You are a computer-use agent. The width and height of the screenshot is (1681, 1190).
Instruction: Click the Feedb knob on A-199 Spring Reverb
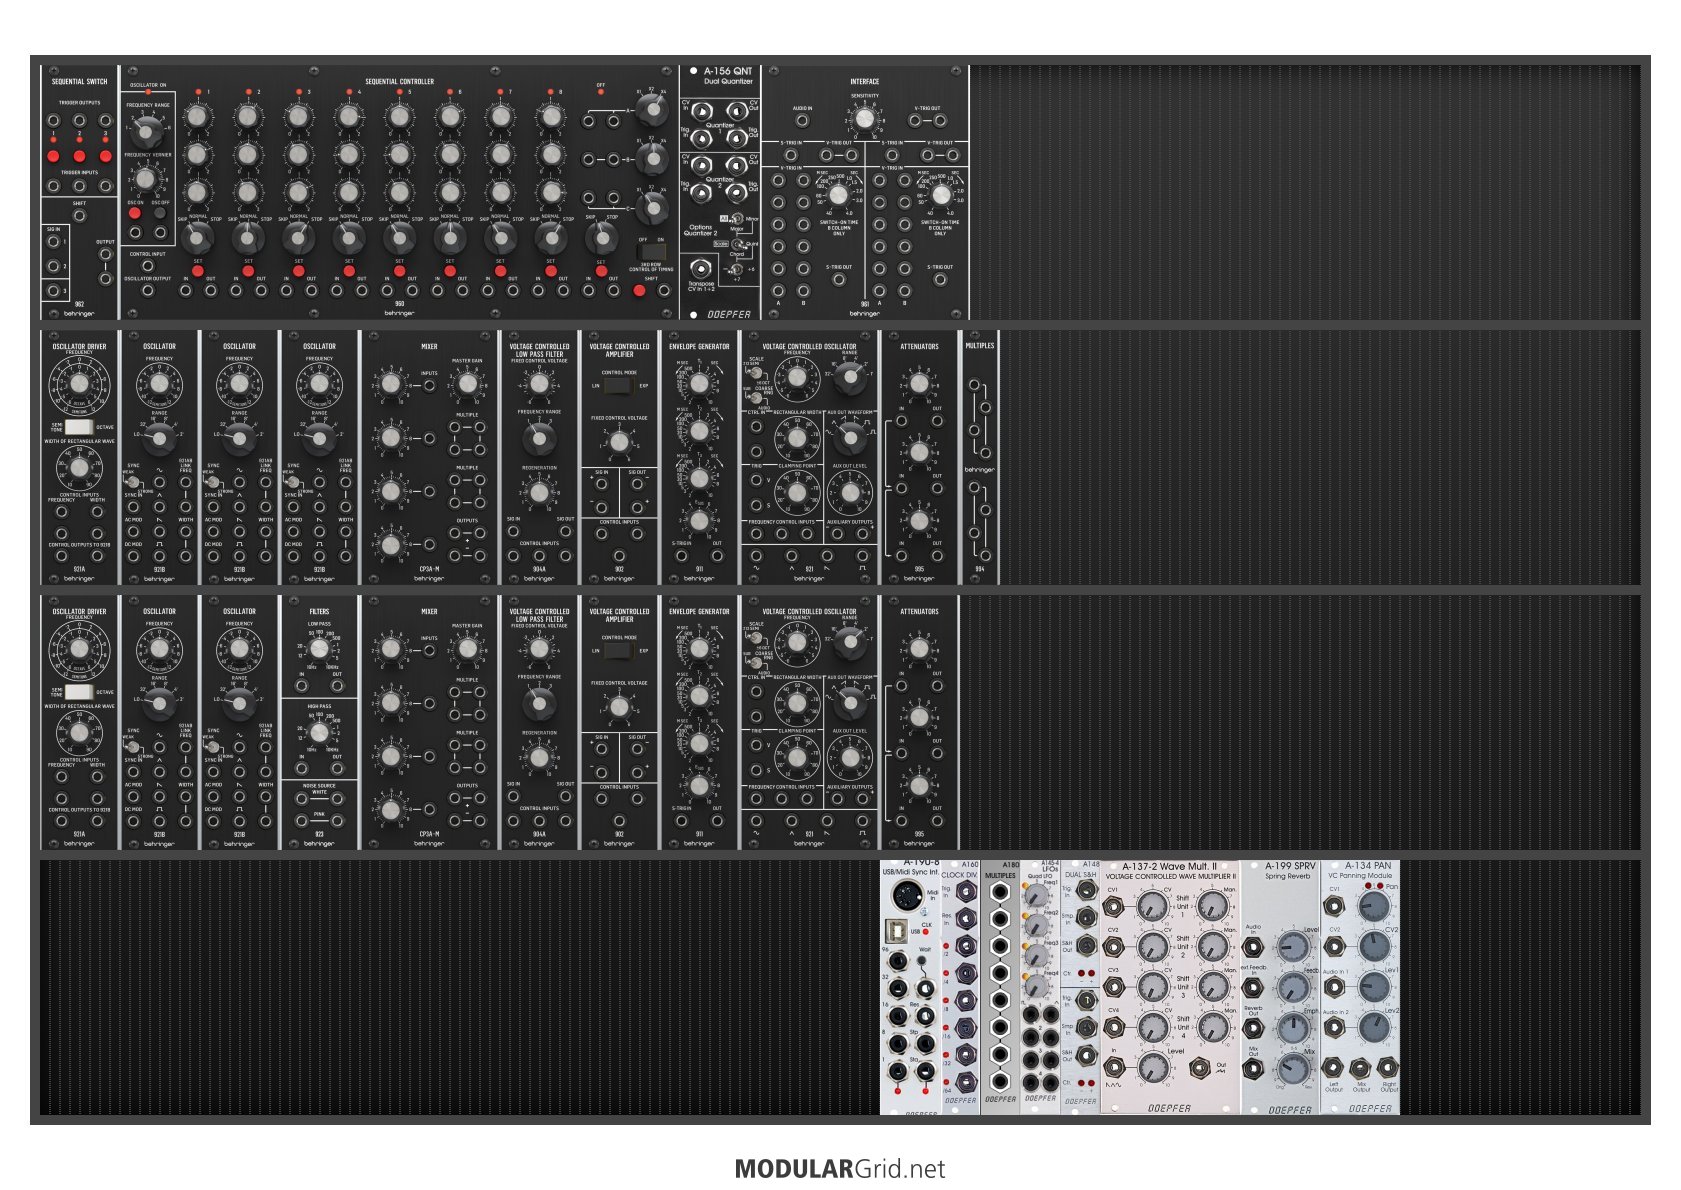point(1293,986)
